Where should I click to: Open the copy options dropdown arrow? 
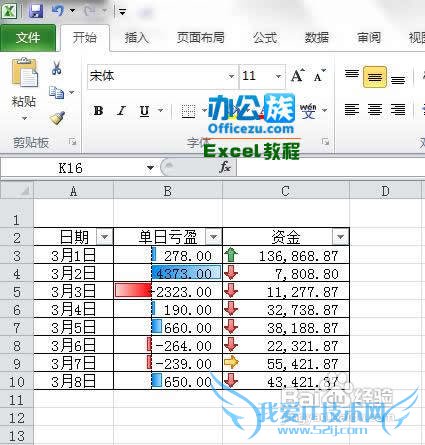72,92
